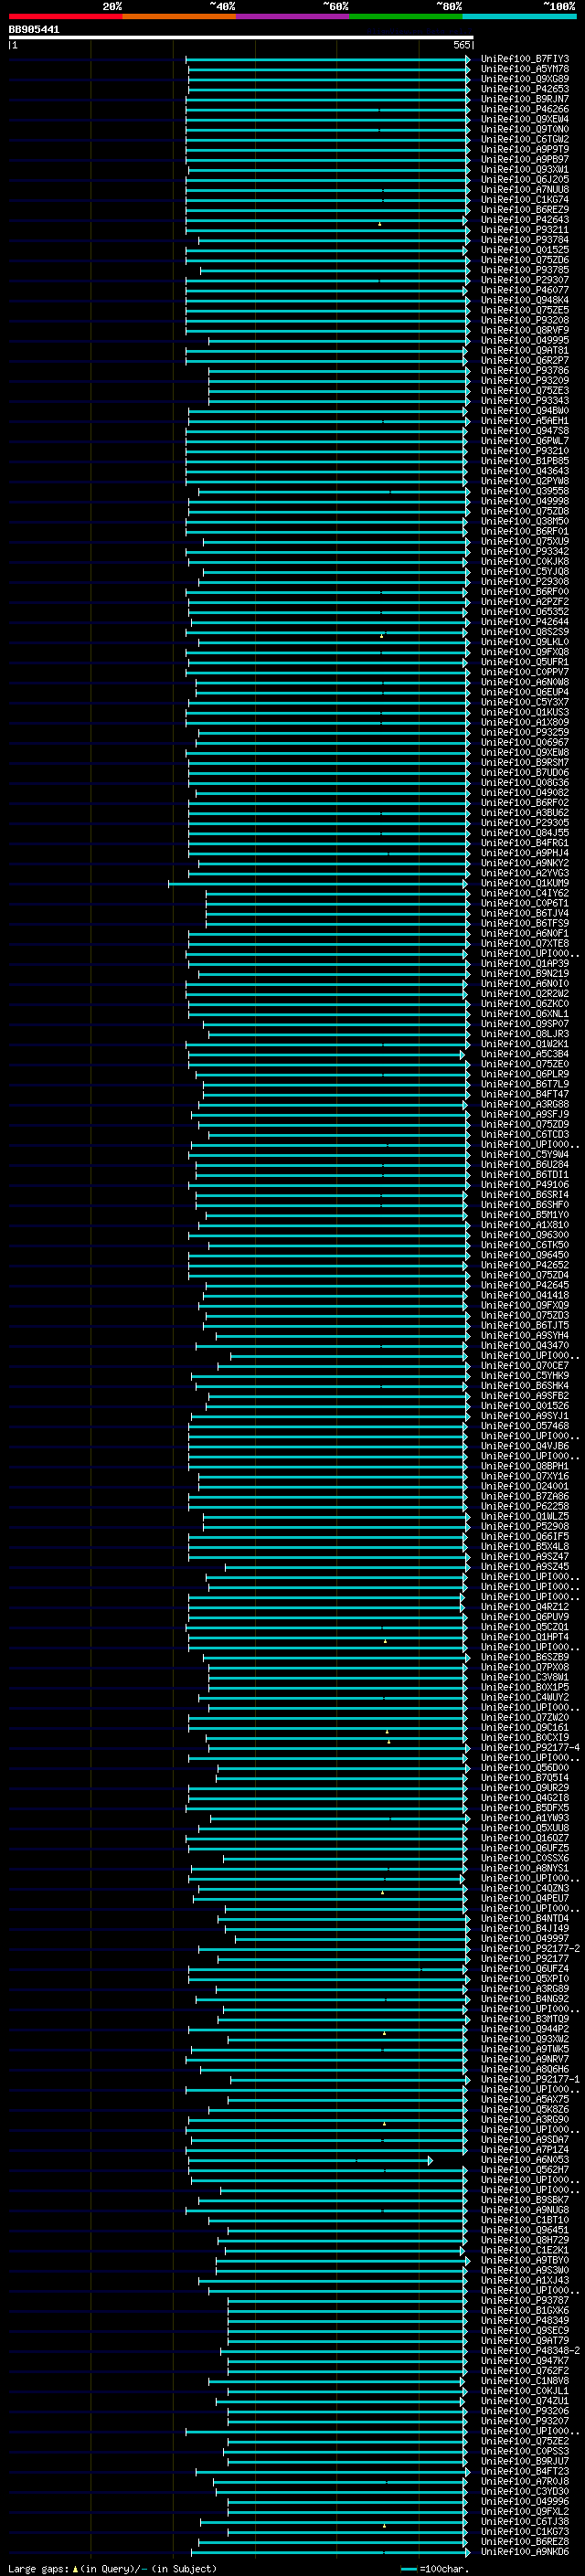585x2576 pixels.
Task: Select the UniRef100_B5M1Y0 entry
Action: [525, 1215]
